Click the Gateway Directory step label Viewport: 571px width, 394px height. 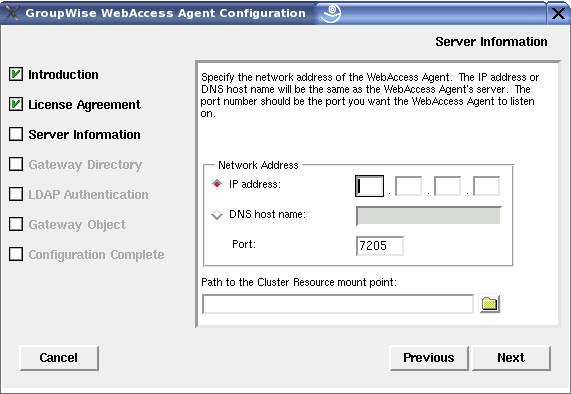pyautogui.click(x=85, y=165)
